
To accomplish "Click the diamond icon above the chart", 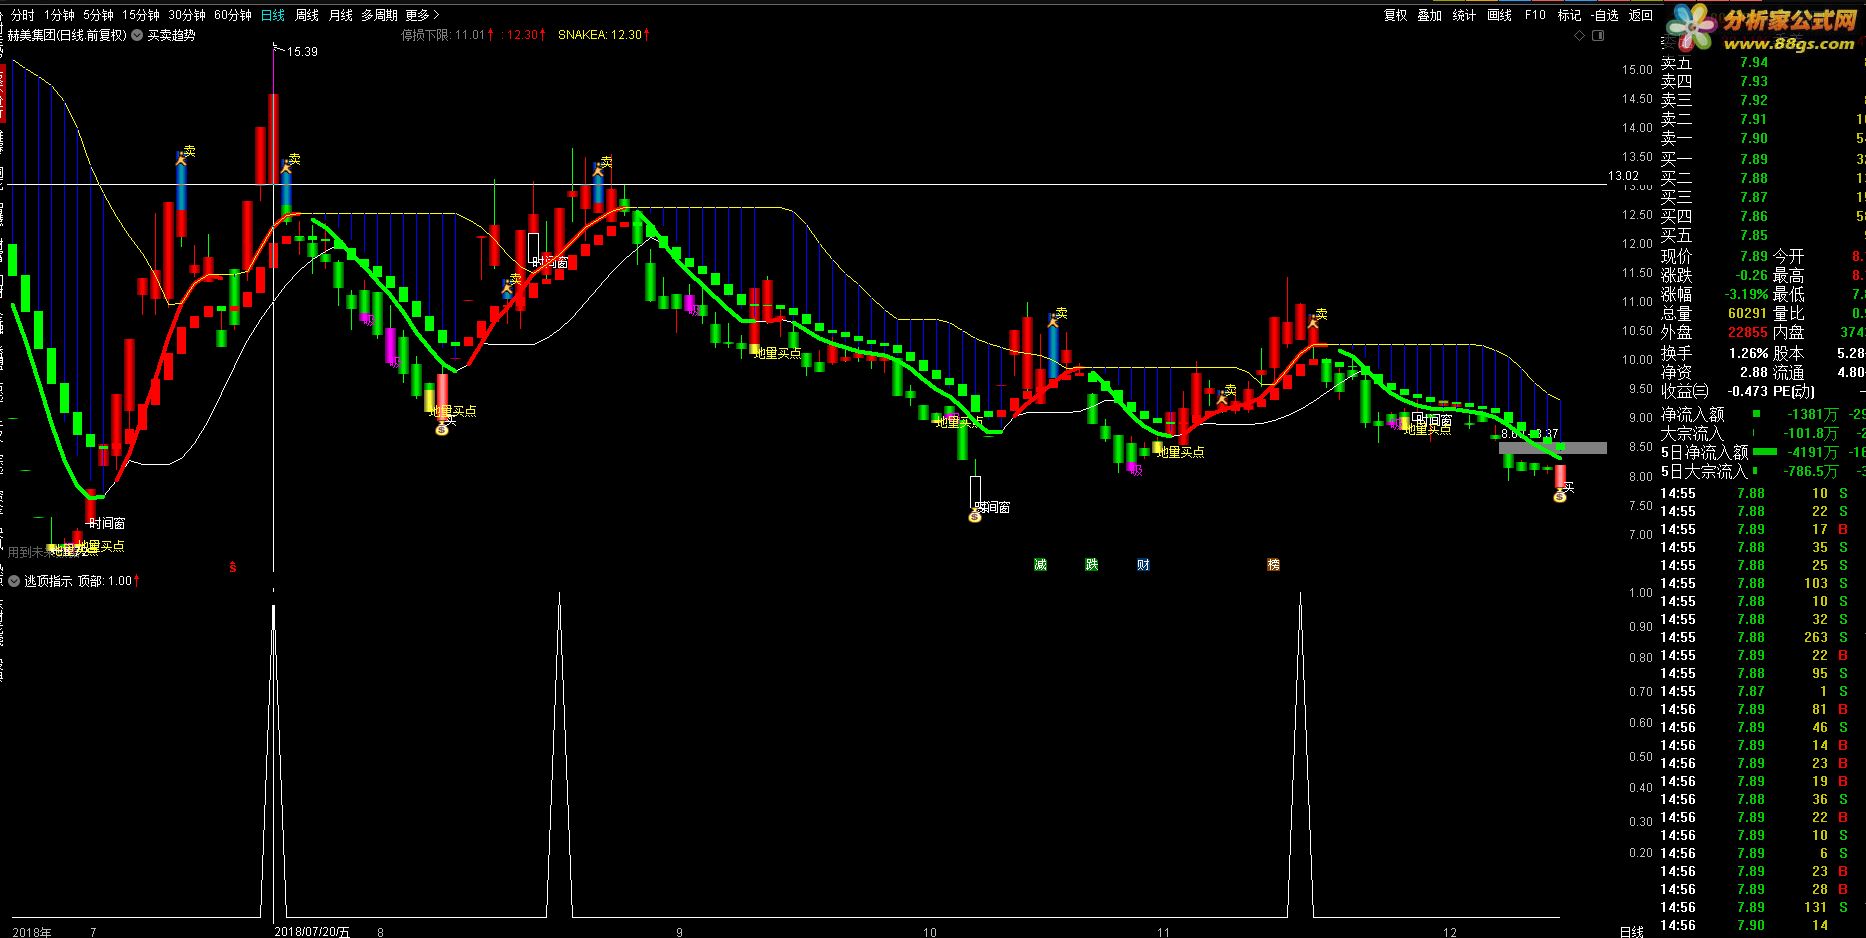I will (1580, 35).
